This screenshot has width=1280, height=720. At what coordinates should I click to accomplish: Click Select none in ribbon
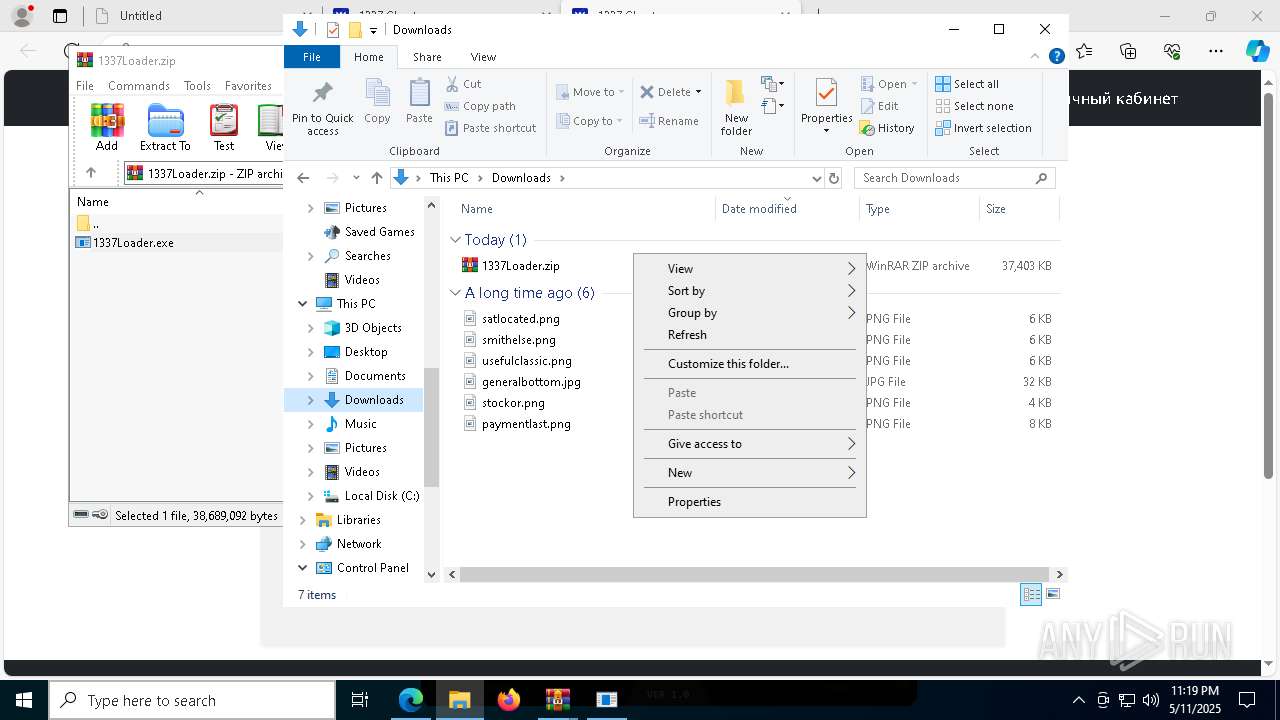(x=975, y=106)
